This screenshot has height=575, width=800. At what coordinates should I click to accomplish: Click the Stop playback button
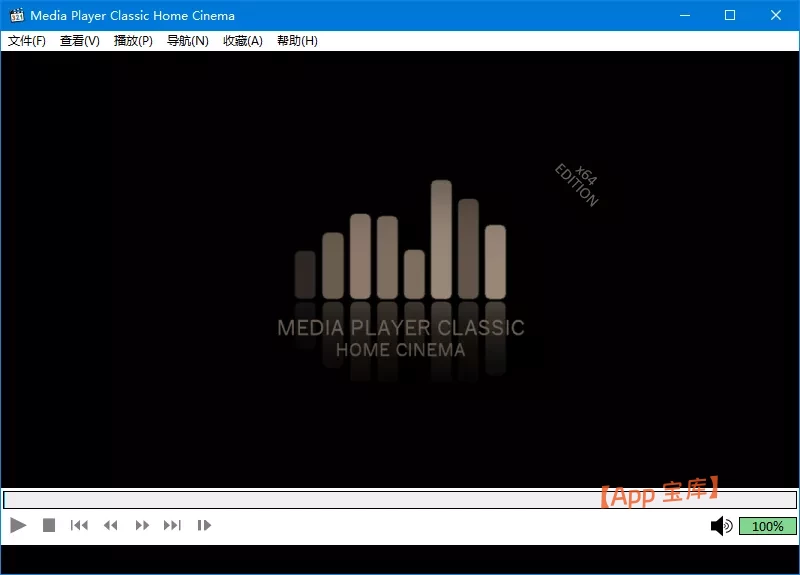49,525
